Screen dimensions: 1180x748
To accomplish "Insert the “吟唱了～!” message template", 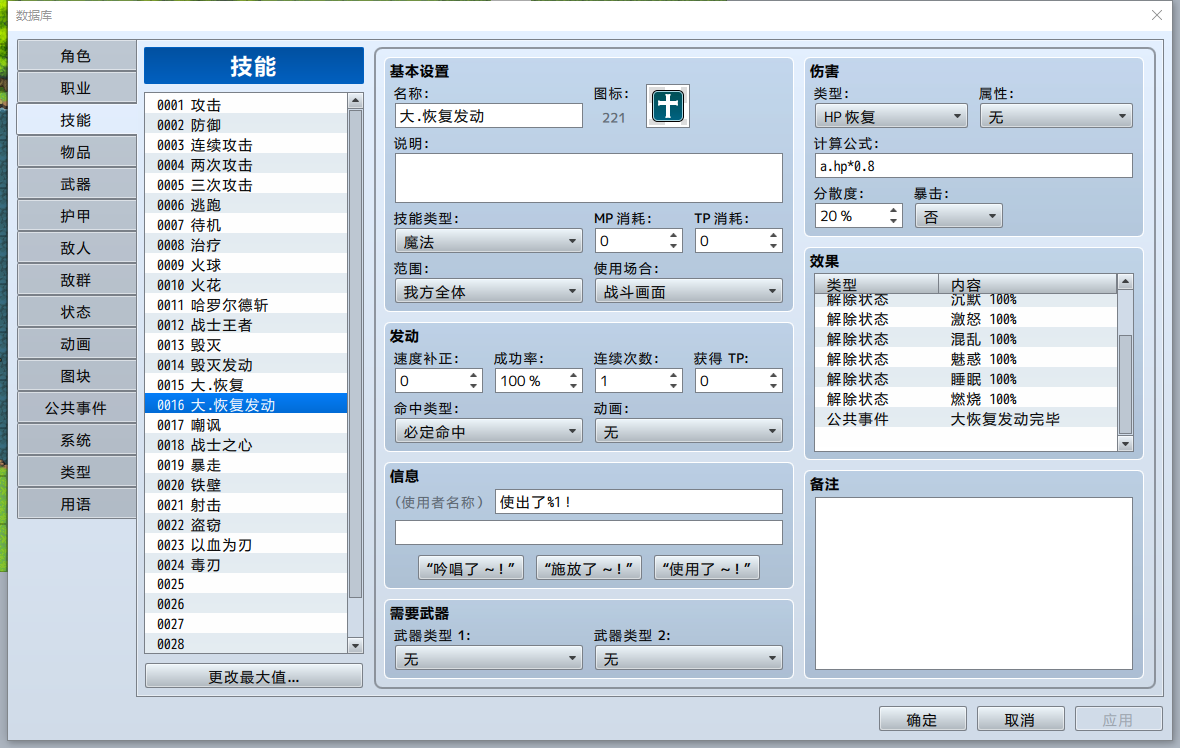I will (x=471, y=568).
